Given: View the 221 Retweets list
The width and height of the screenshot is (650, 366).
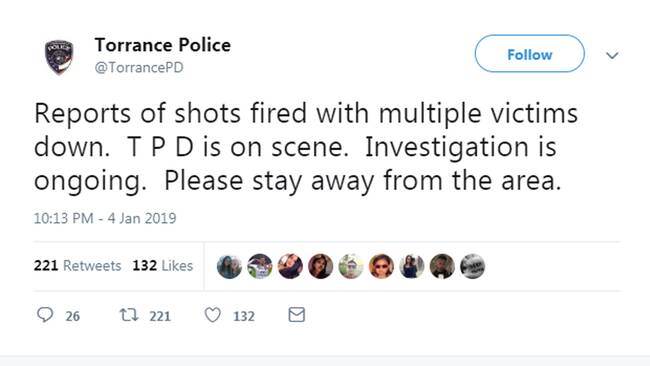Looking at the screenshot, I should pos(78,265).
